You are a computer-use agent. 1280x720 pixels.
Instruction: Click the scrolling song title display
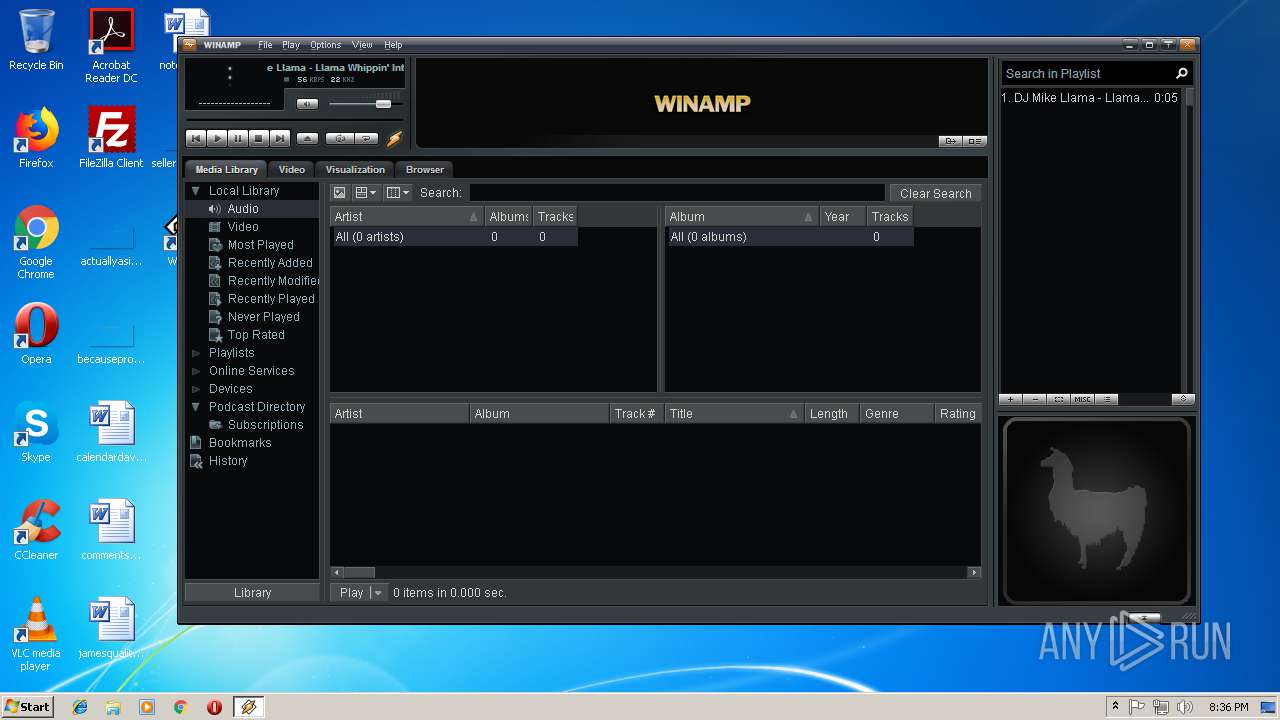tap(335, 68)
